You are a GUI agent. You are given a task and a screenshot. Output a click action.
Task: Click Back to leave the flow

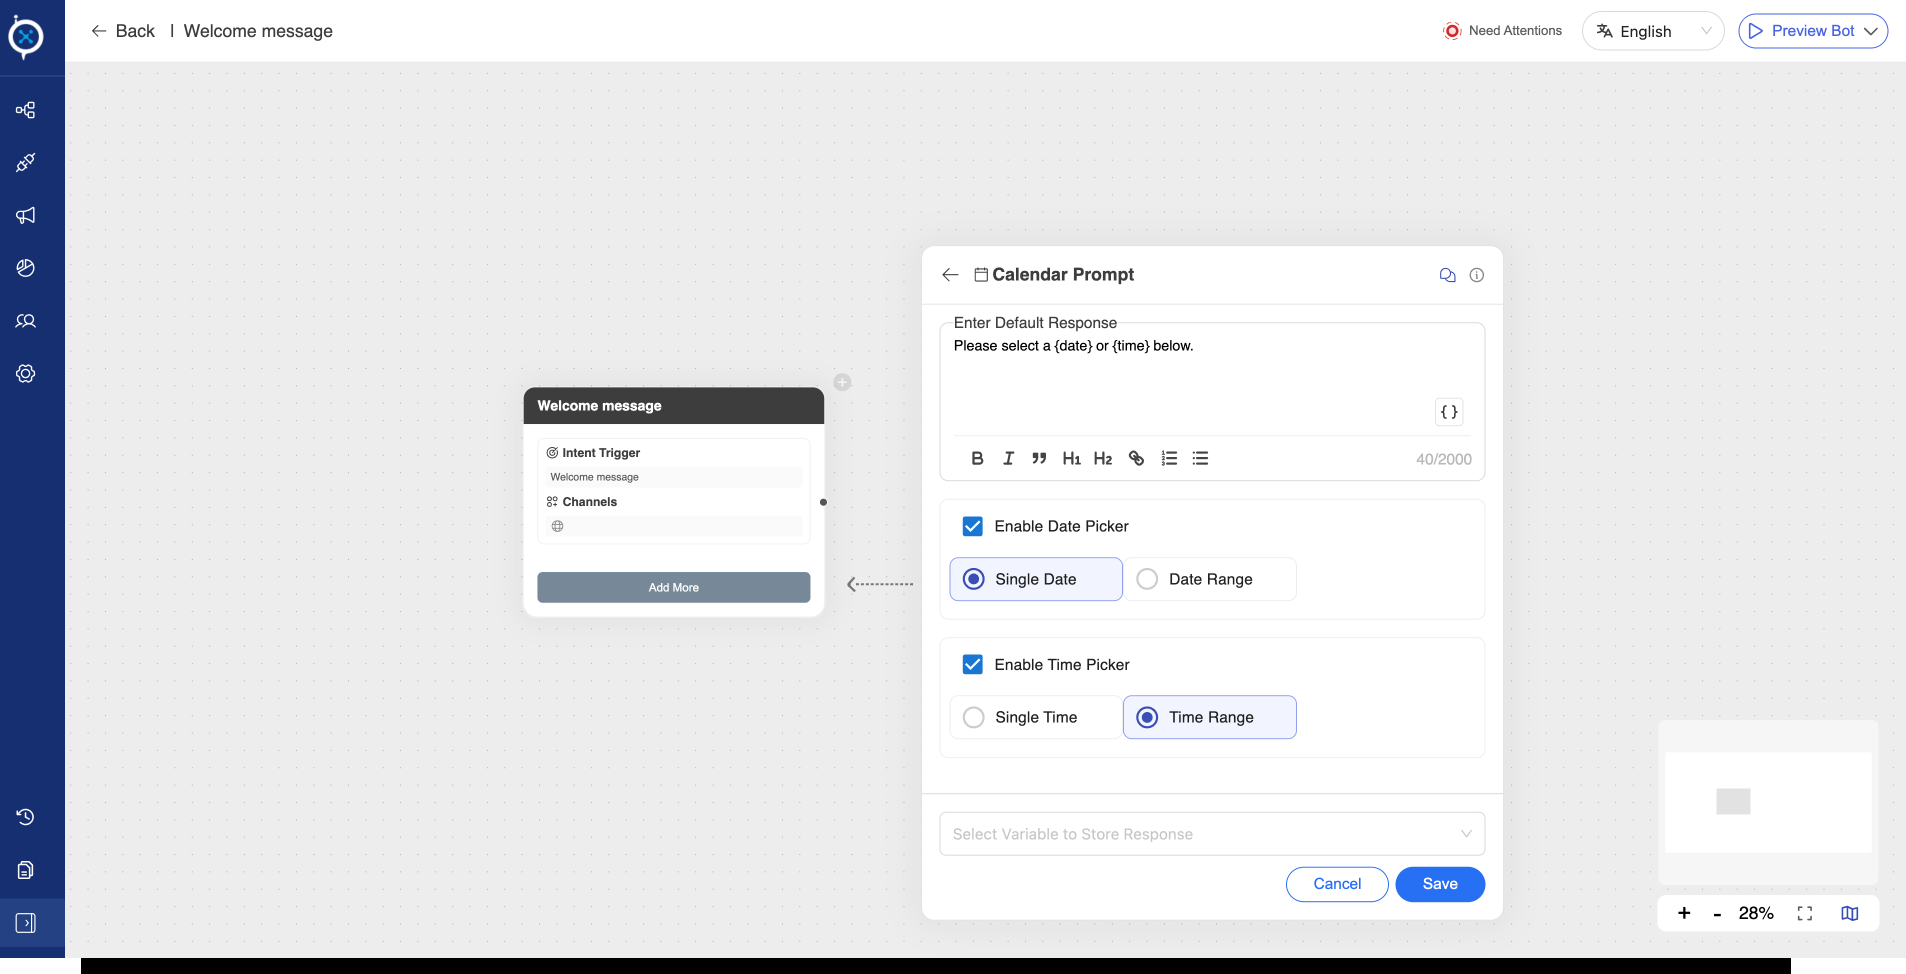[x=123, y=31]
